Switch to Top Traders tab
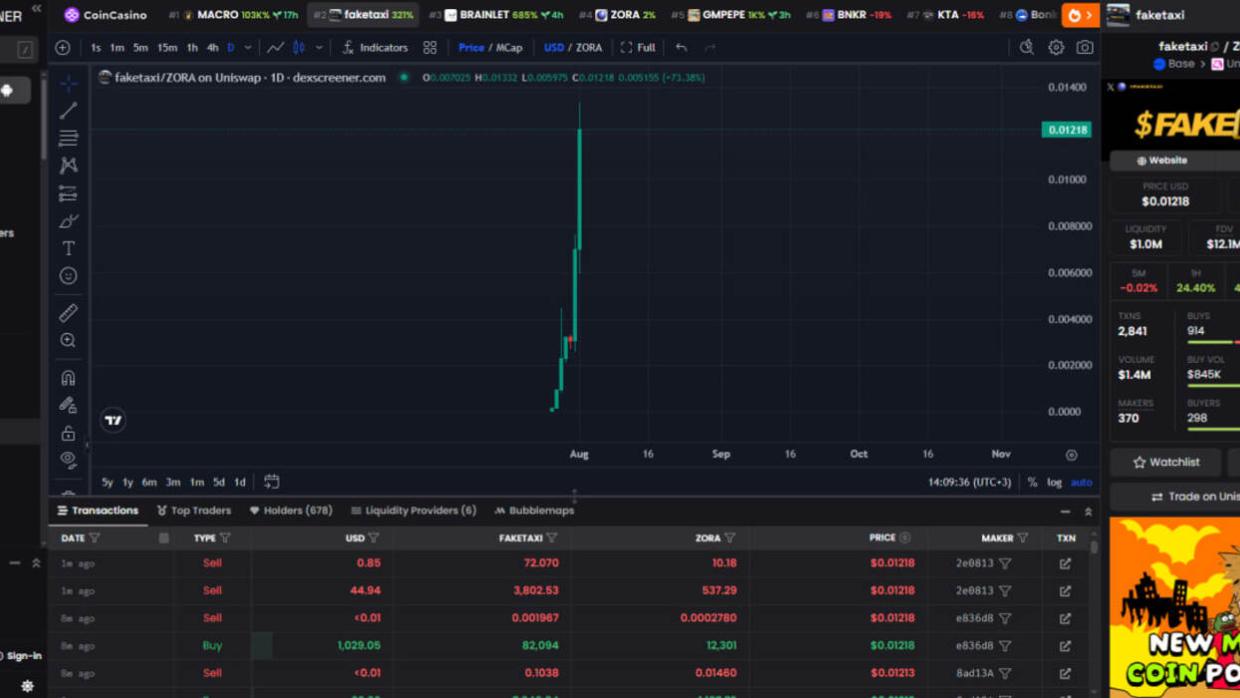Screen dimensions: 1240x698 [x=194, y=510]
